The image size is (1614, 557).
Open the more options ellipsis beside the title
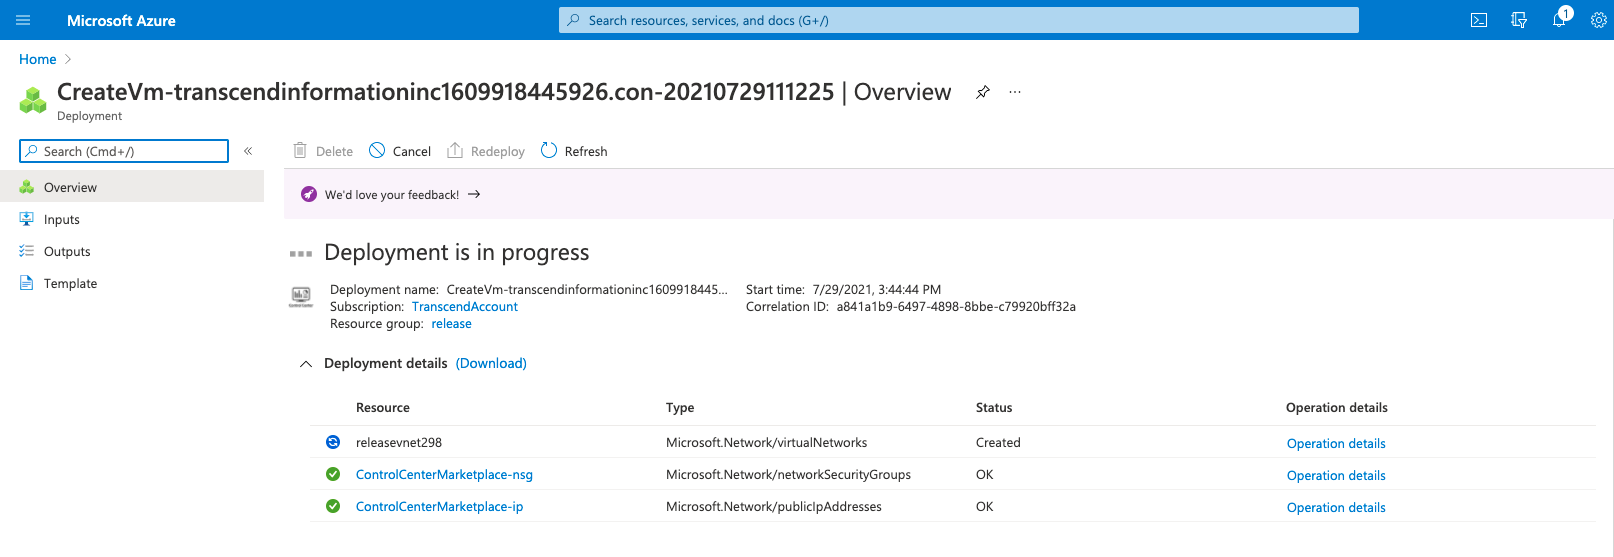click(1015, 92)
